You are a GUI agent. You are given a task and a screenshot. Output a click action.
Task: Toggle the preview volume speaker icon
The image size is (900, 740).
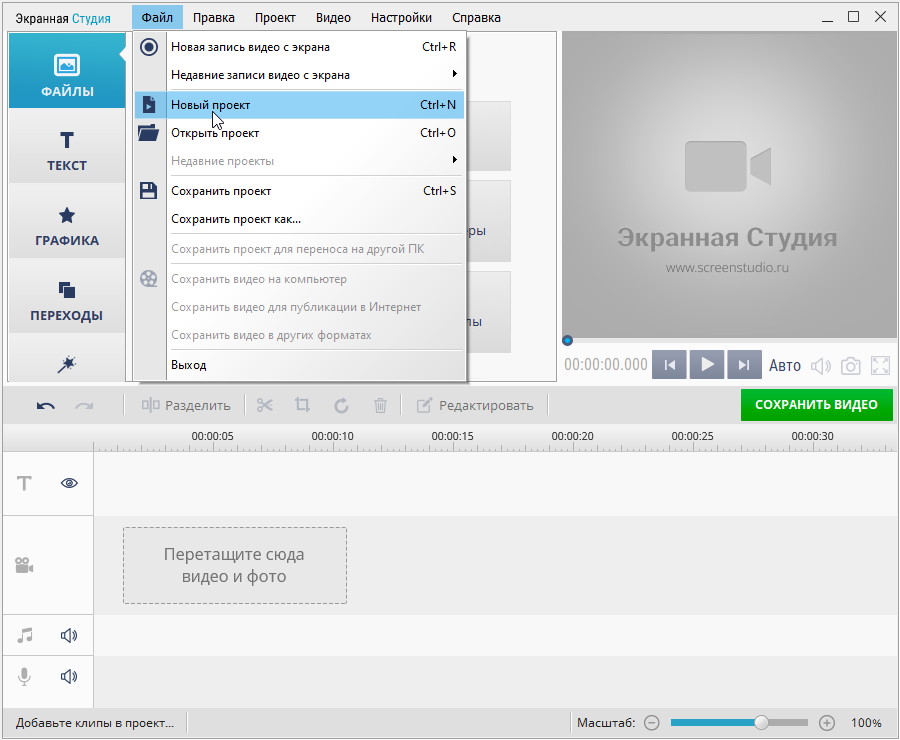(x=821, y=366)
